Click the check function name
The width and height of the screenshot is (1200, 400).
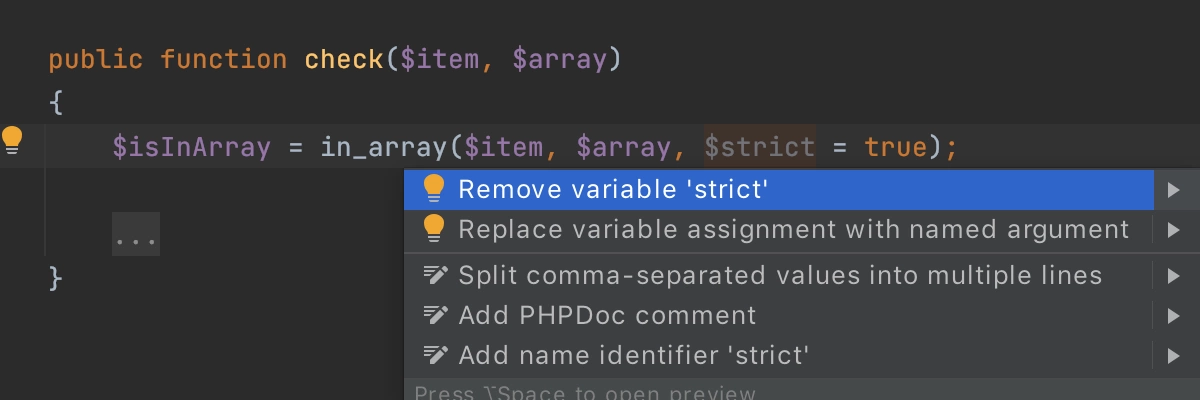(344, 59)
